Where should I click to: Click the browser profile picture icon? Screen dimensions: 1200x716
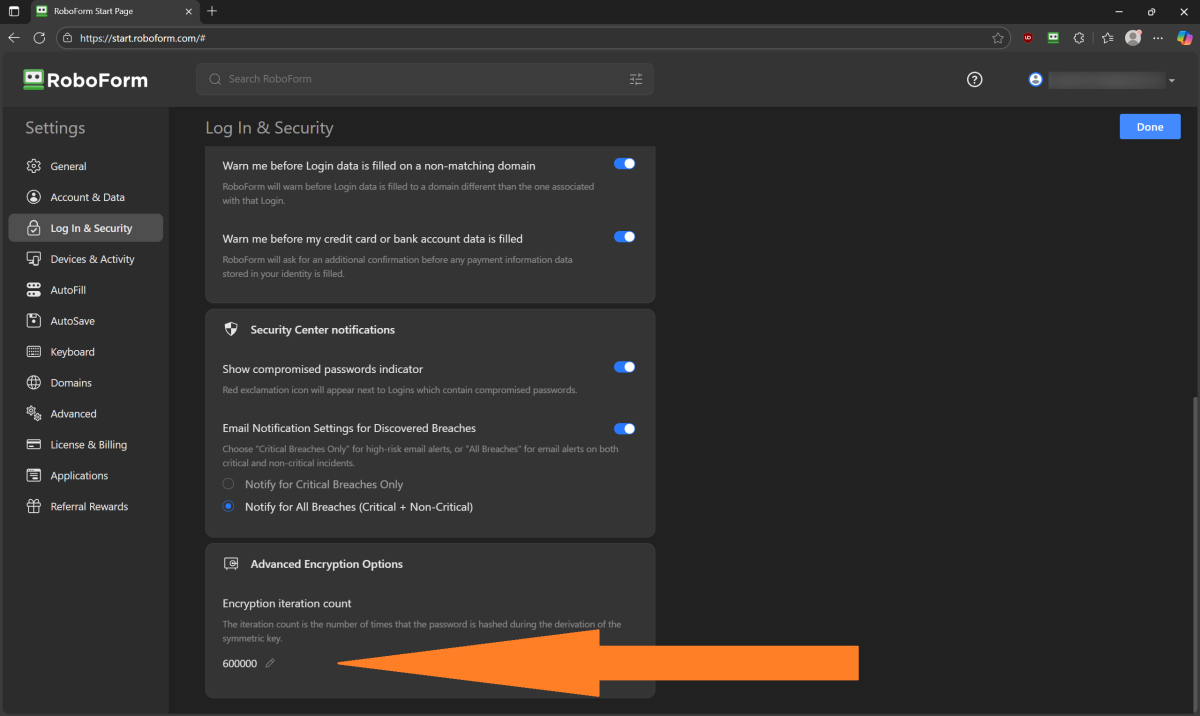(1133, 38)
